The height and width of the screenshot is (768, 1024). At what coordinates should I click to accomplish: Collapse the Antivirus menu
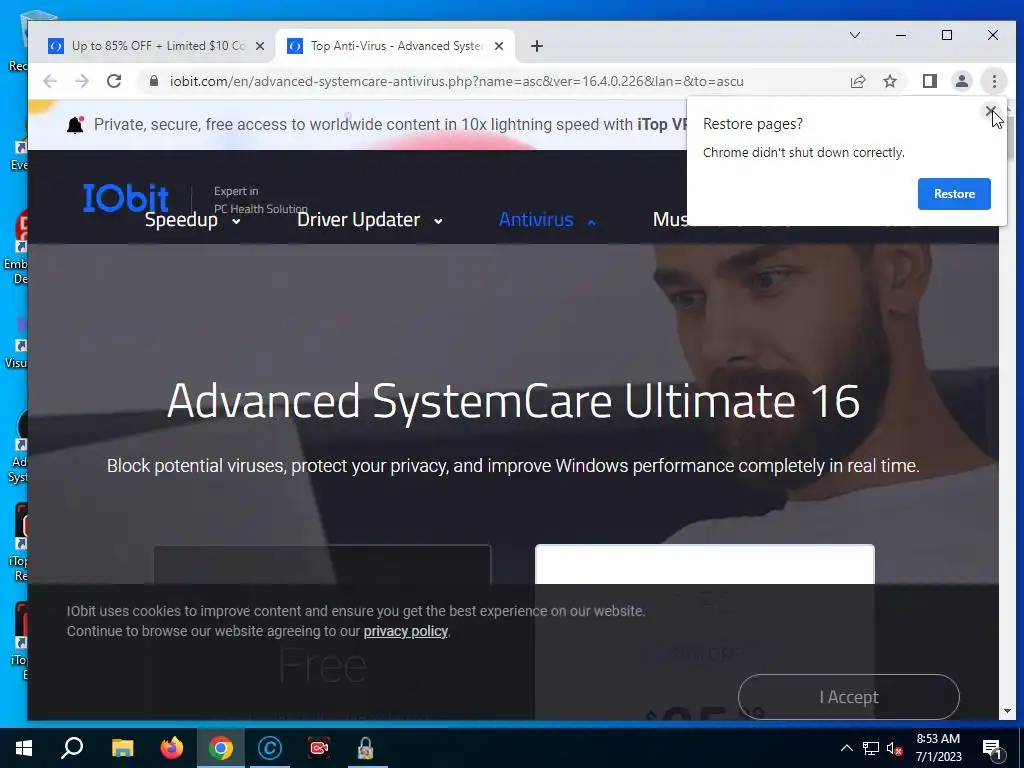[x=547, y=220]
